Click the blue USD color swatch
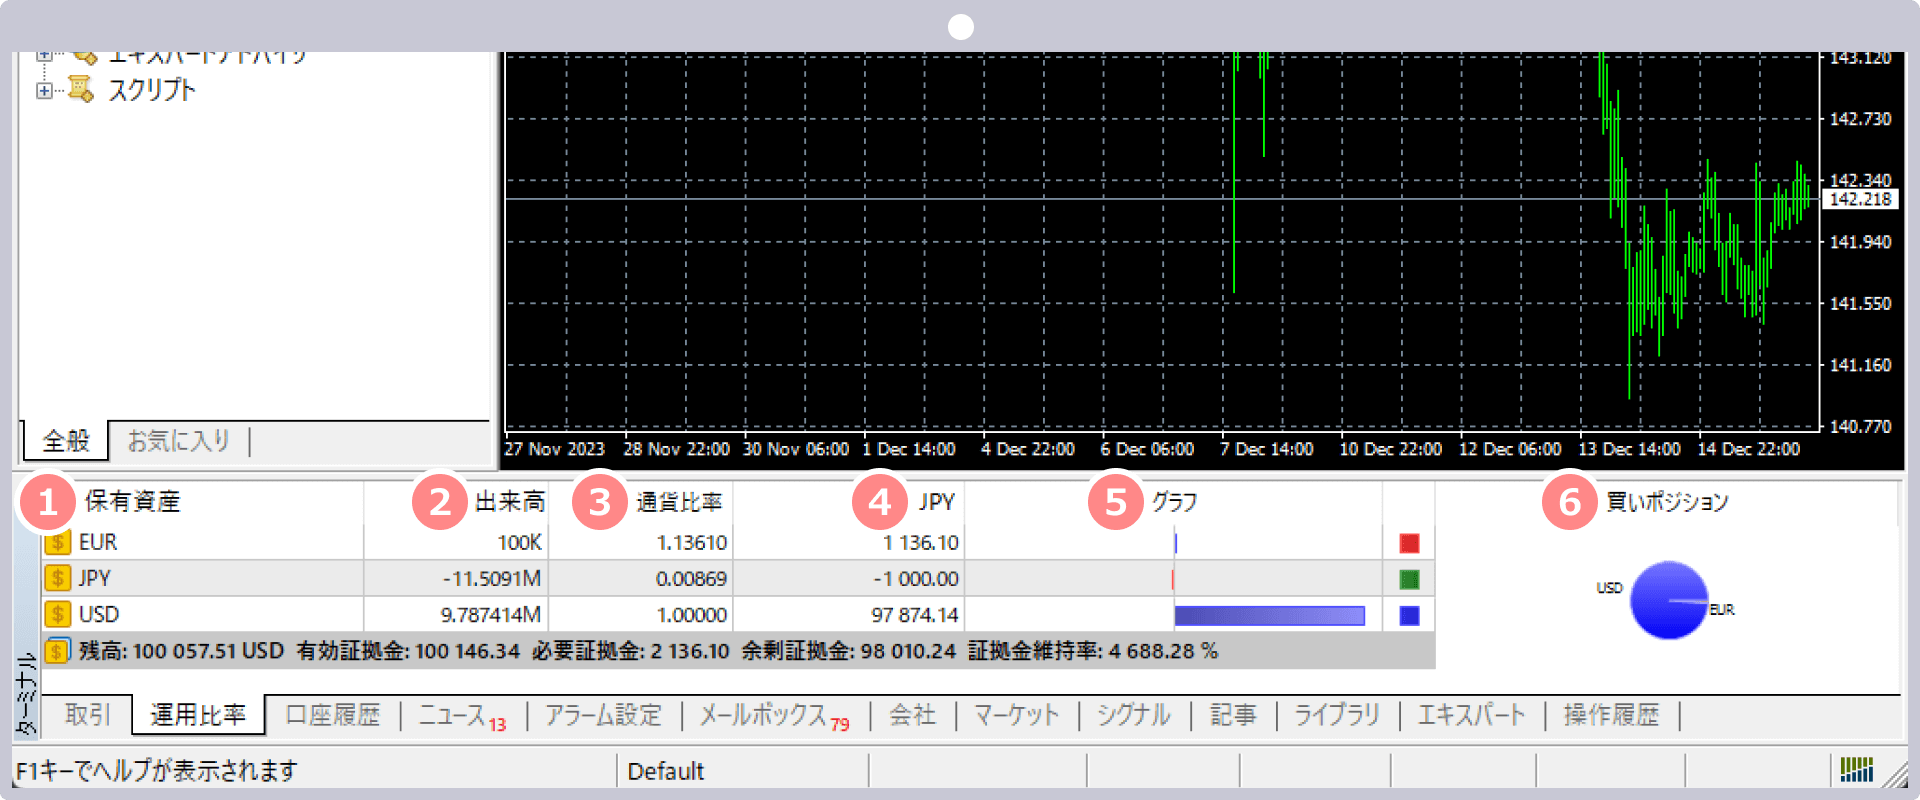The image size is (1920, 800). 1409,615
